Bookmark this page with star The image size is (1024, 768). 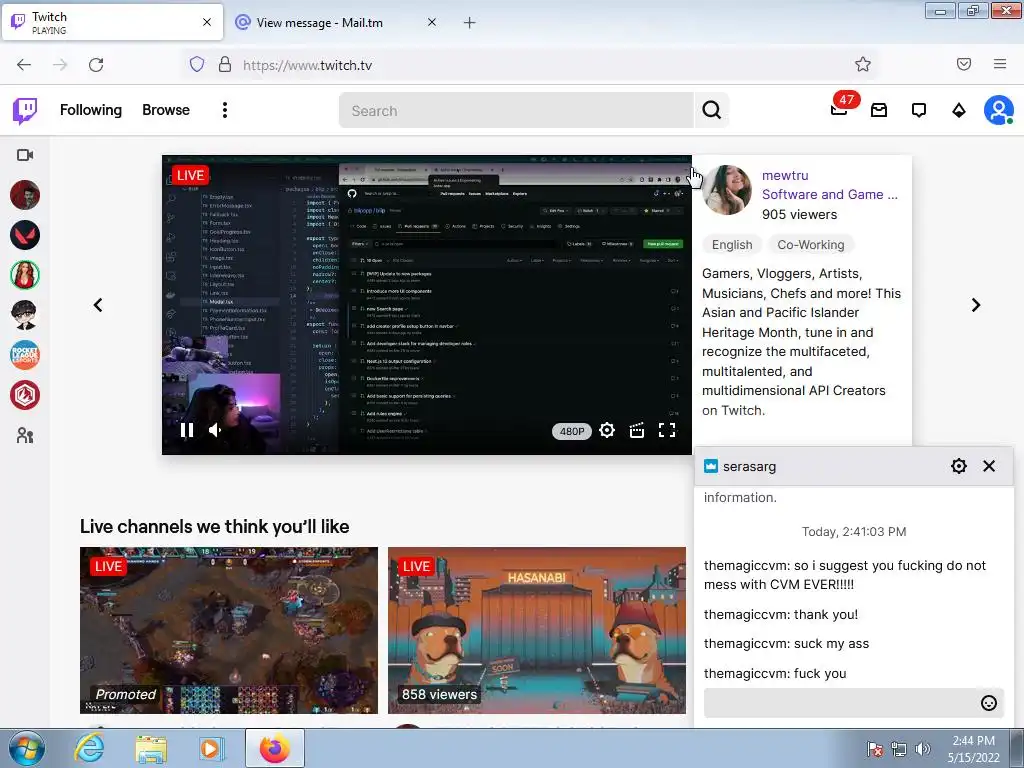(x=863, y=64)
